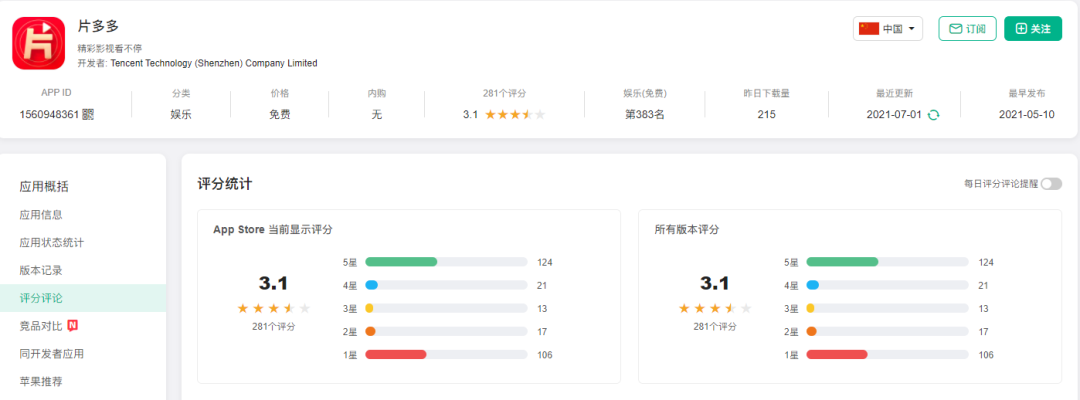
Task: Click the red N badge beside 竞品对比
Action: coord(73,326)
